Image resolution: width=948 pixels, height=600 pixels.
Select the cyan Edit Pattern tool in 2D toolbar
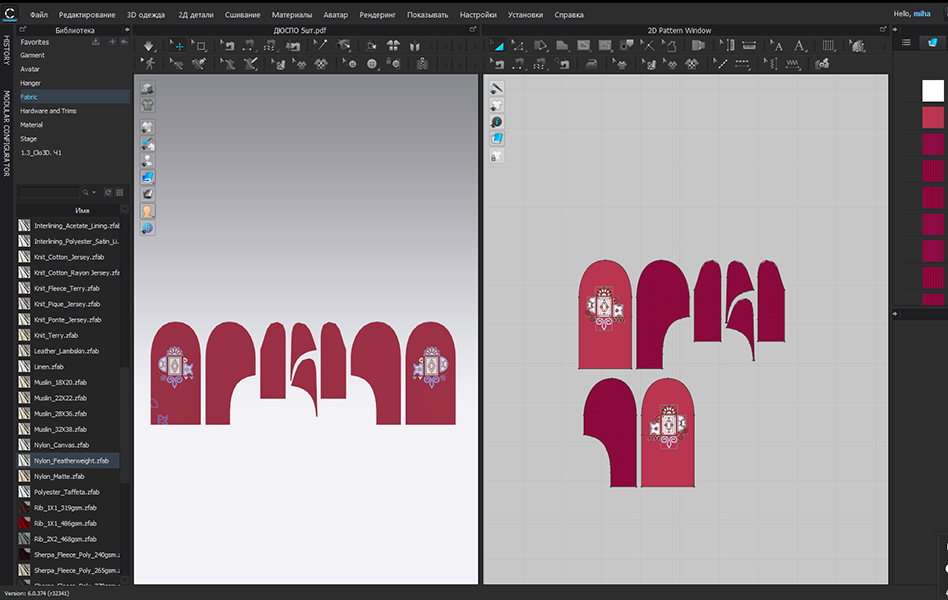tap(497, 45)
